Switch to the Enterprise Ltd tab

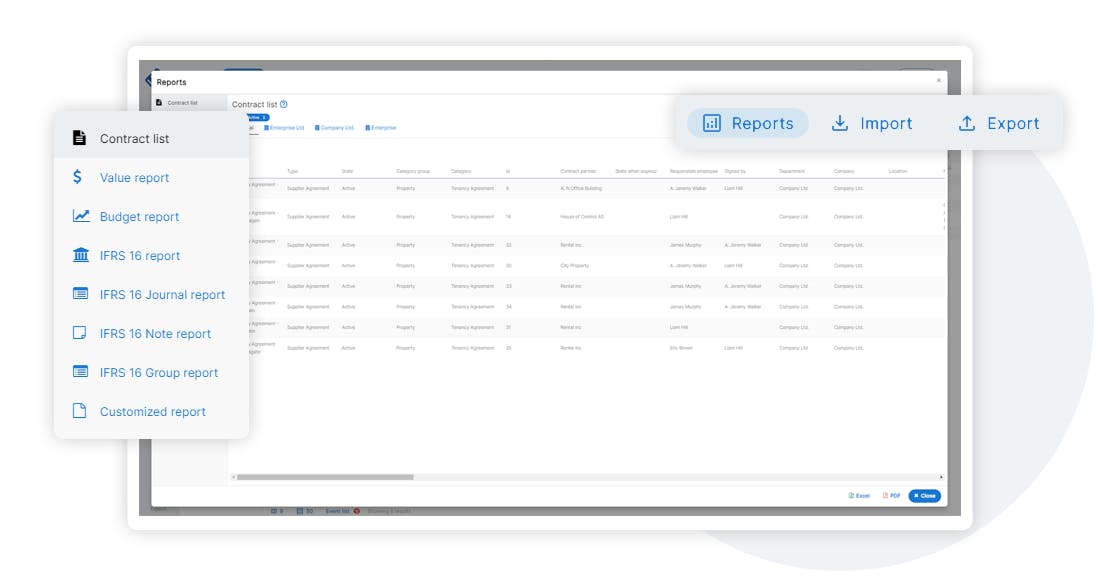click(284, 128)
